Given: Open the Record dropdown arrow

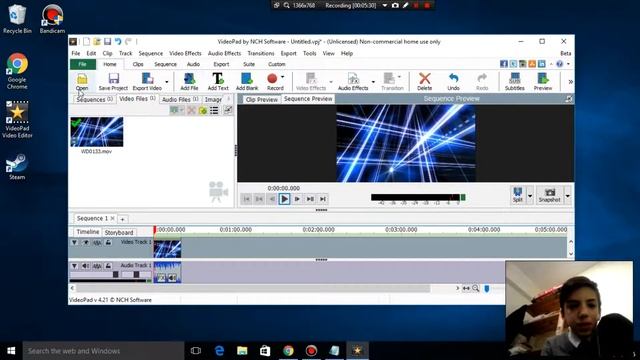Looking at the screenshot, I should pyautogui.click(x=282, y=77).
